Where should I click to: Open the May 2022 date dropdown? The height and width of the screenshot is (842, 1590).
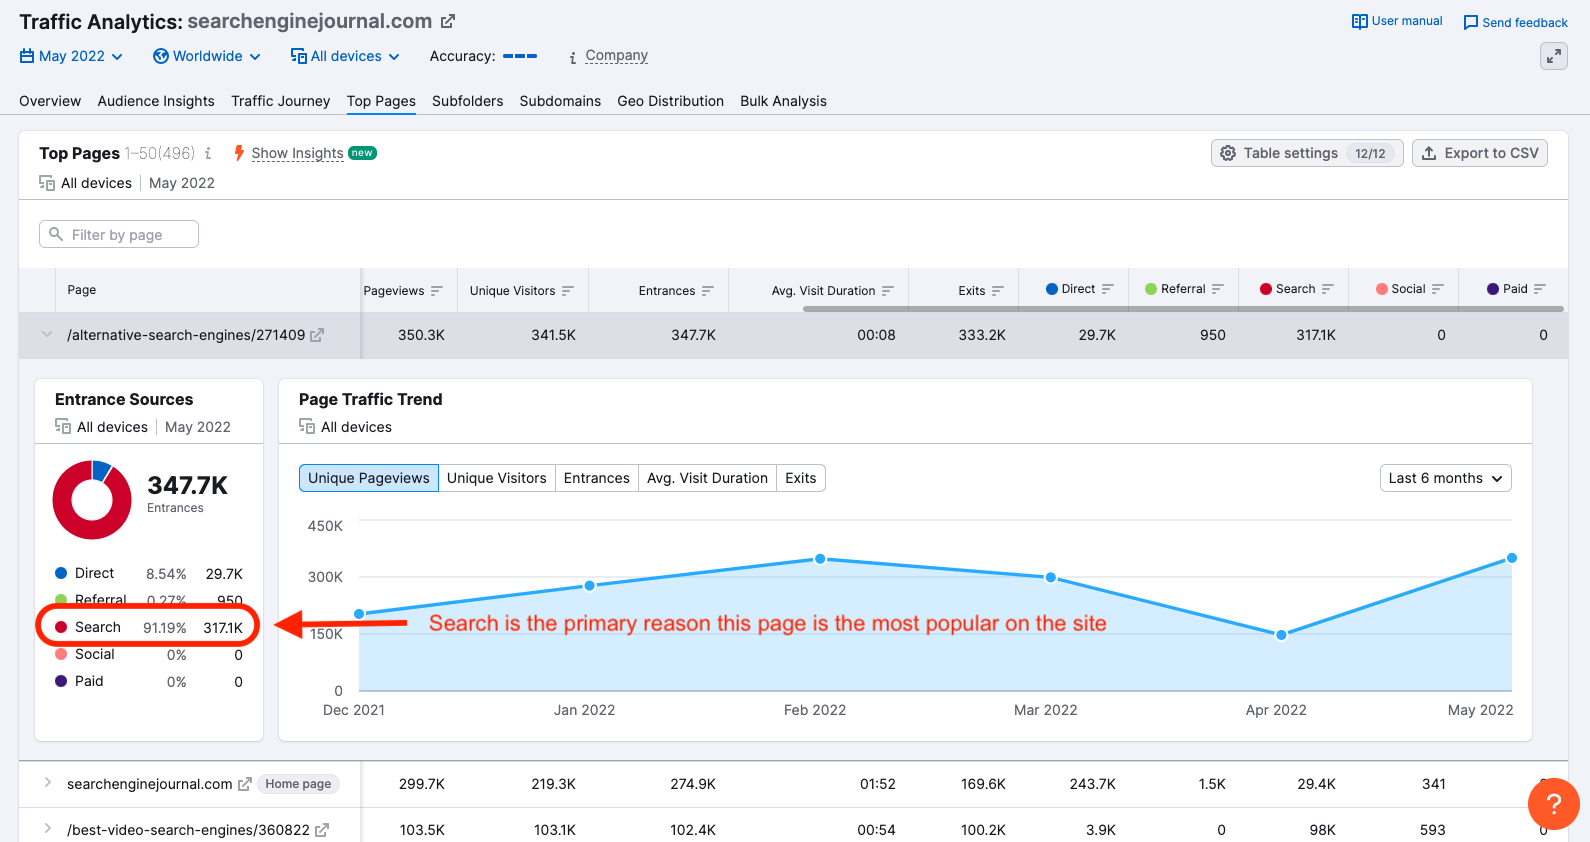pyautogui.click(x=71, y=56)
